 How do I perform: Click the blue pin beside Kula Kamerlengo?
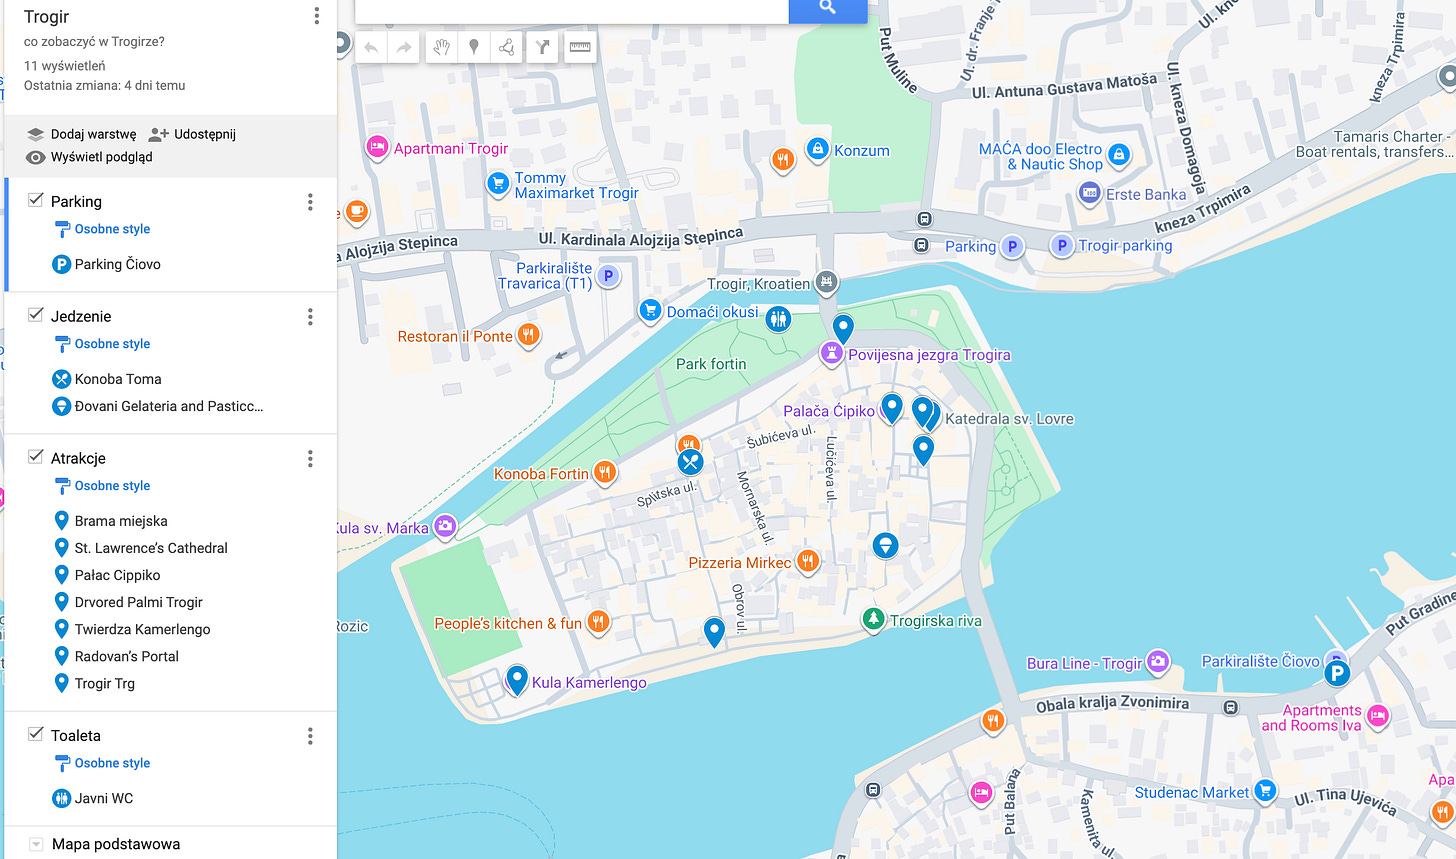pyautogui.click(x=516, y=679)
